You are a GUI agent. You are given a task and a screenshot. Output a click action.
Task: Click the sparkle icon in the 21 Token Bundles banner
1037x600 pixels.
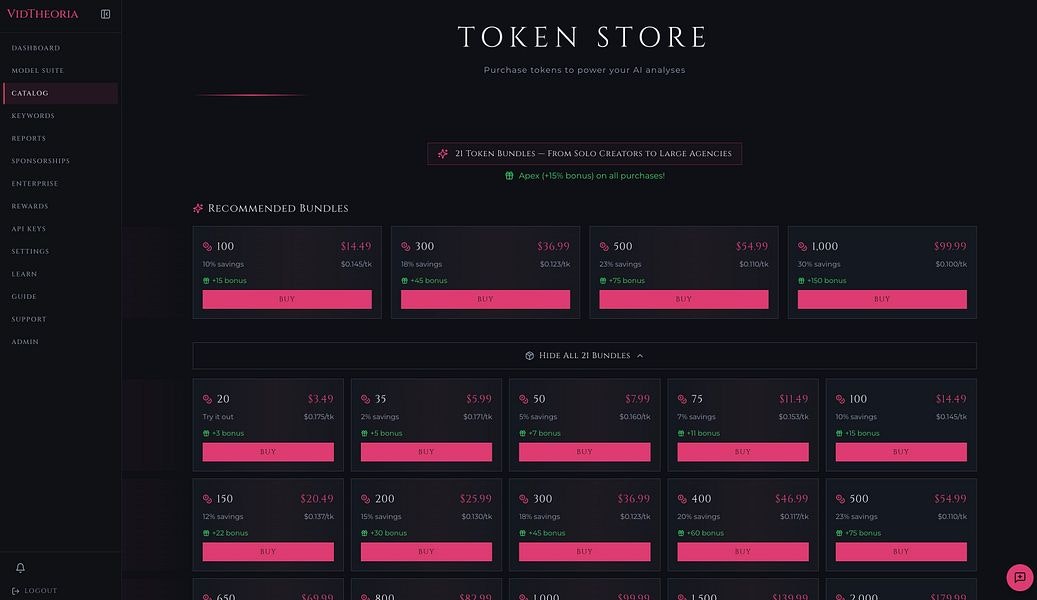tap(441, 153)
